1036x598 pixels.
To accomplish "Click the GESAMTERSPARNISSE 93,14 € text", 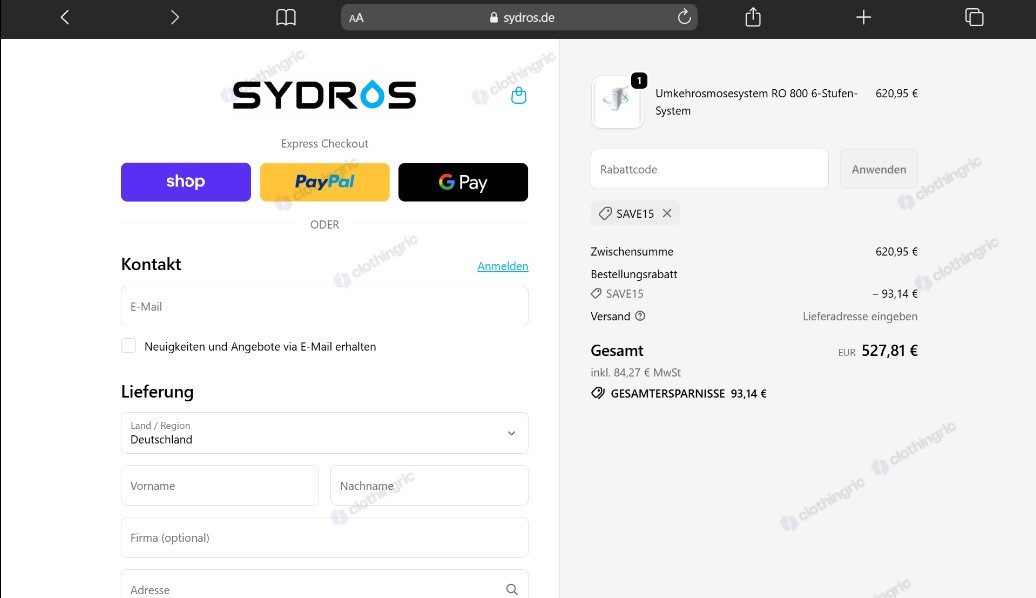I will [x=688, y=393].
